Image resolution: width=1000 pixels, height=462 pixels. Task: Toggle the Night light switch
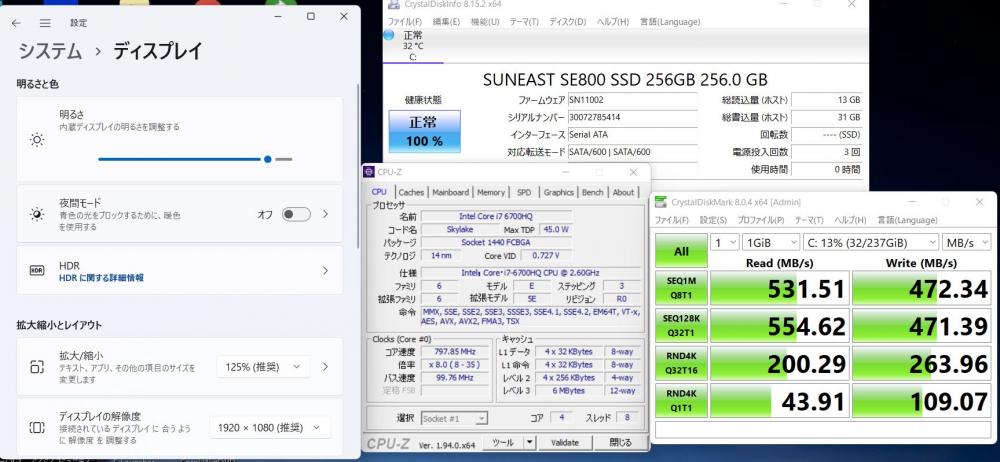click(x=296, y=214)
